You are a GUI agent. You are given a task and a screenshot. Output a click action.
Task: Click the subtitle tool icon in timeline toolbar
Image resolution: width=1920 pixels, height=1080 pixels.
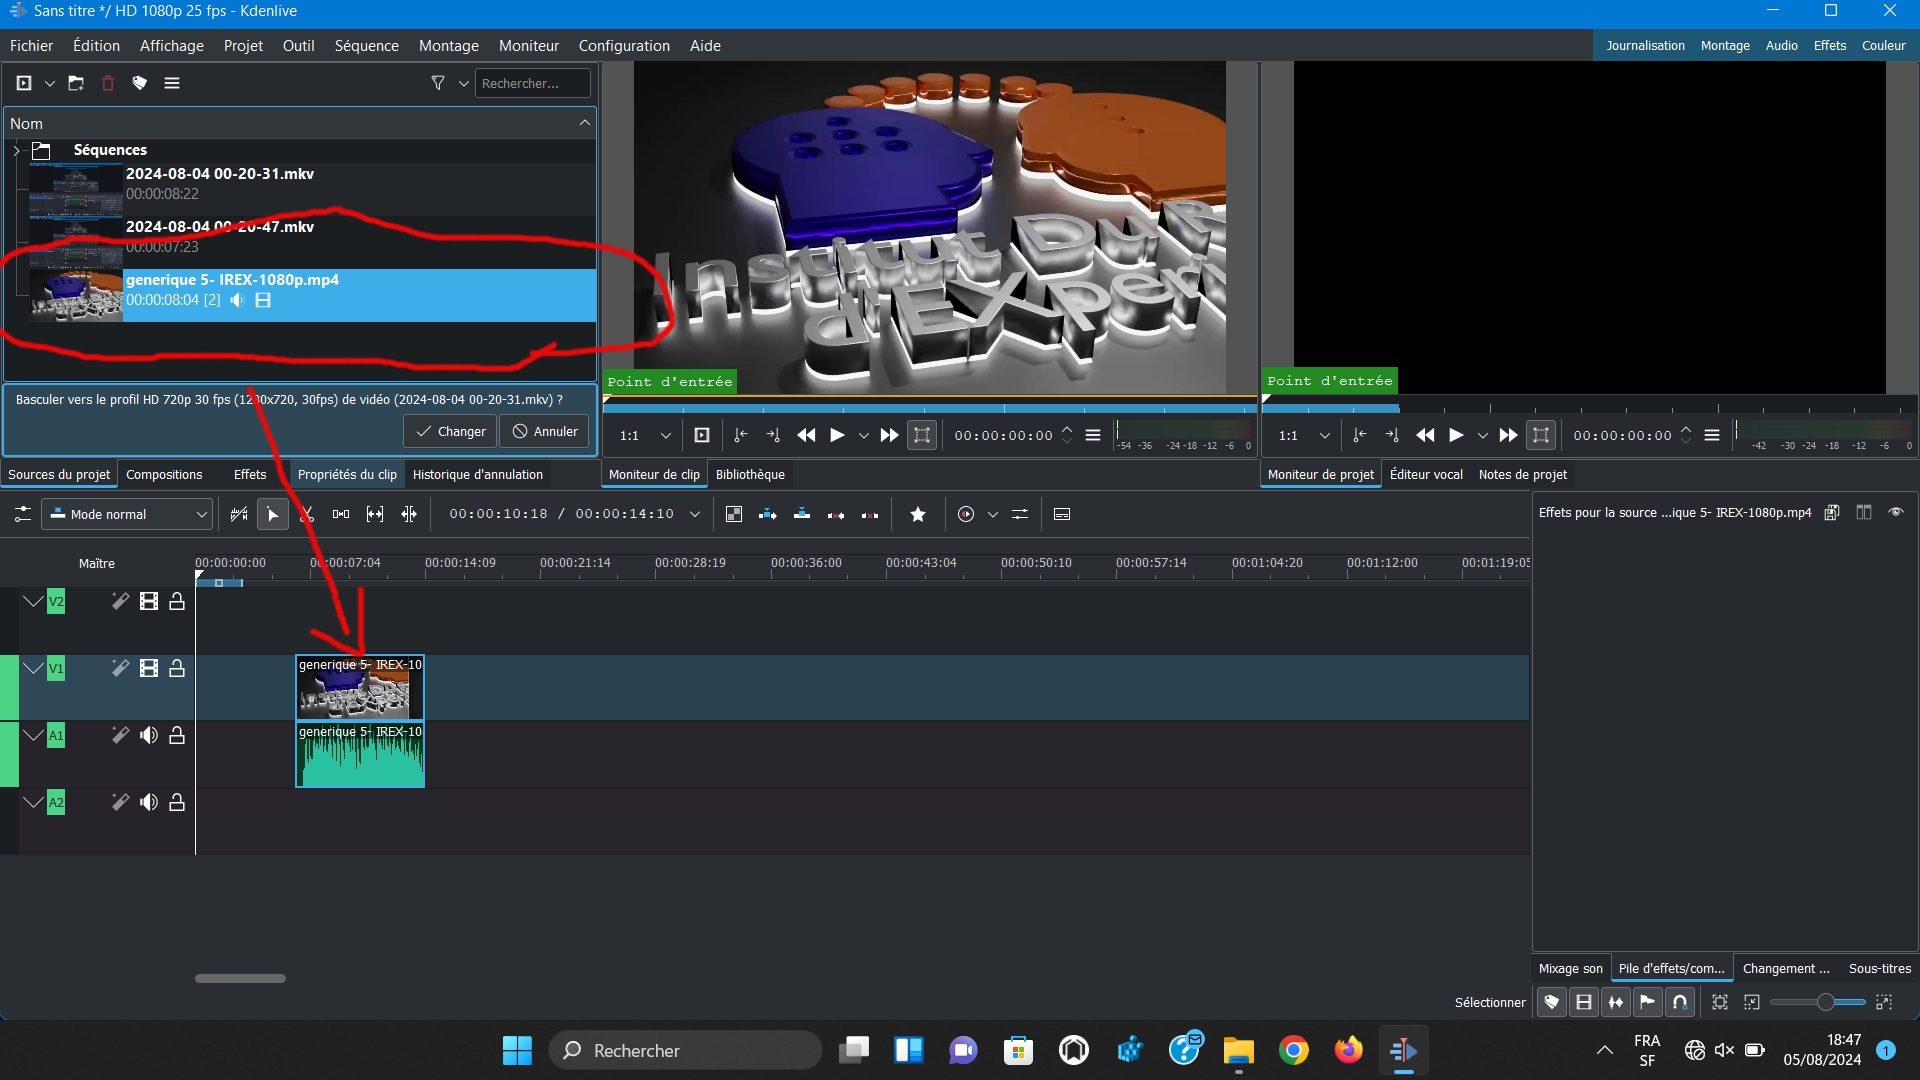[x=1062, y=514]
